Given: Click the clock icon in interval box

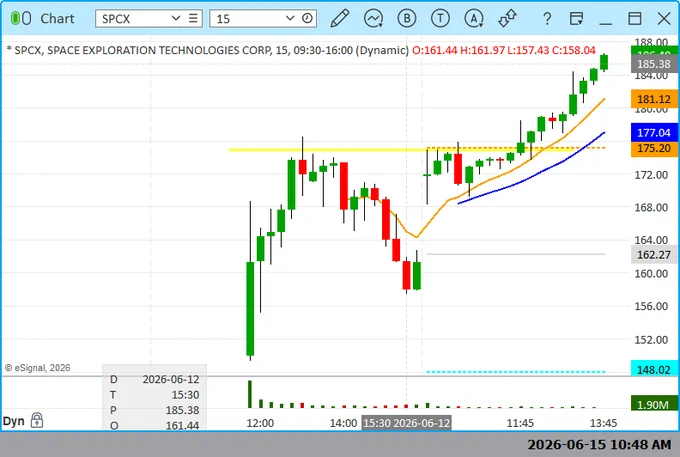Looking at the screenshot, I should coord(307,18).
